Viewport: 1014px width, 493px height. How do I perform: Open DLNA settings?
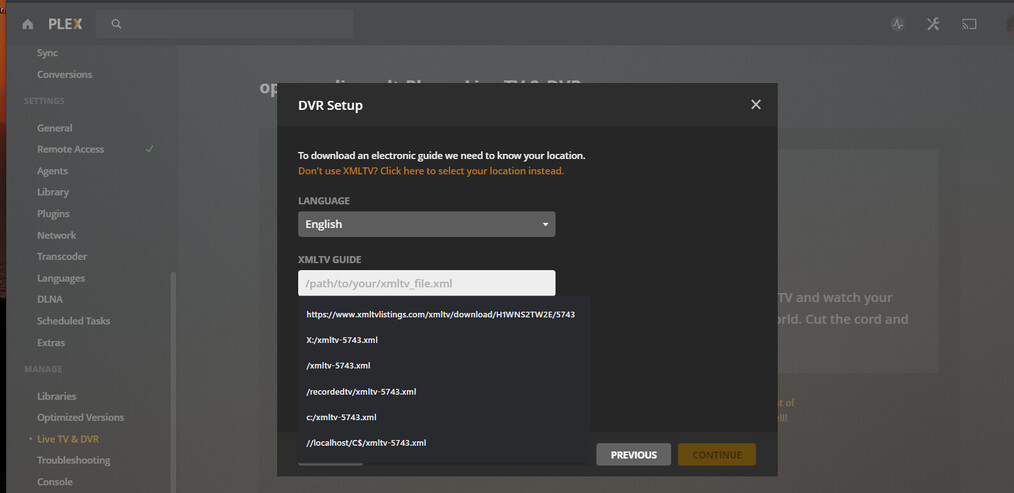(50, 300)
